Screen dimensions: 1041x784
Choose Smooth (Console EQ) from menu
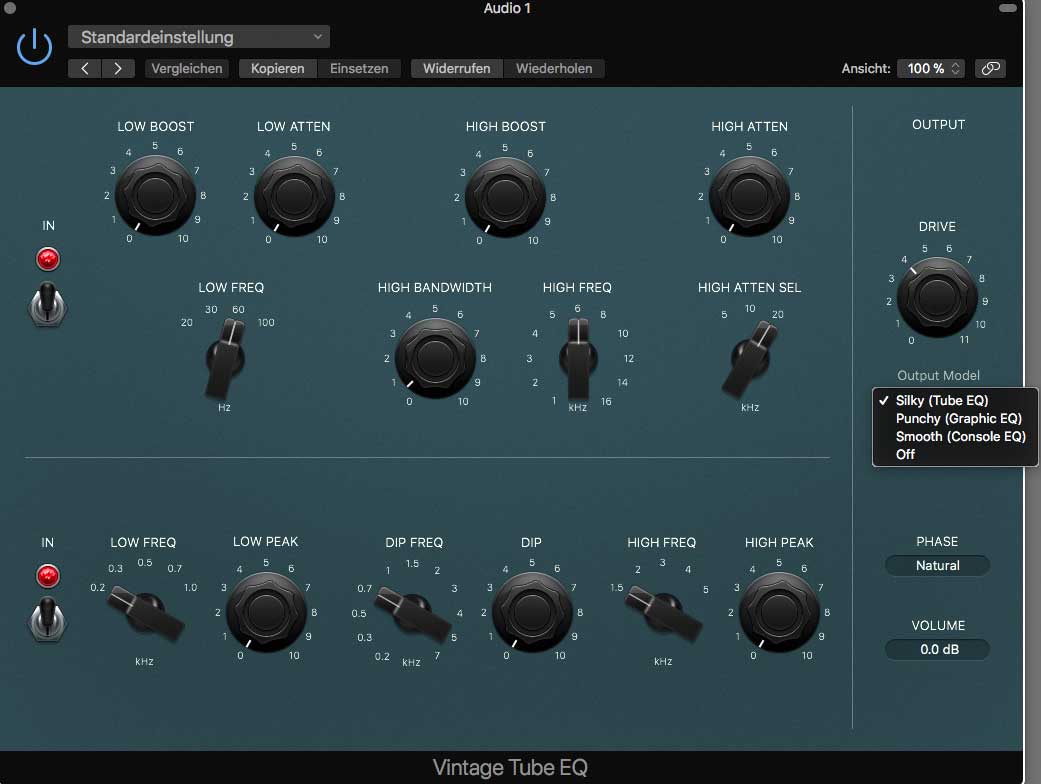coord(960,437)
